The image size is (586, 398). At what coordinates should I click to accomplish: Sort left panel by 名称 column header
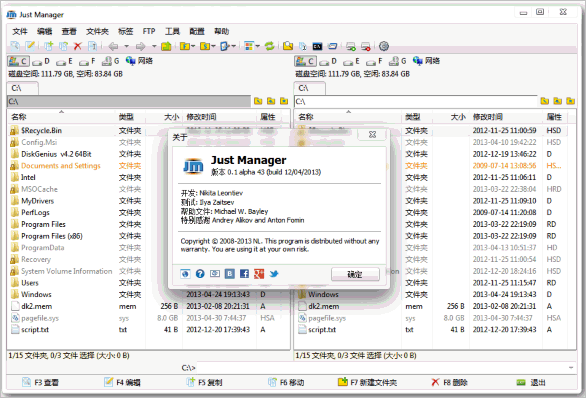61,117
